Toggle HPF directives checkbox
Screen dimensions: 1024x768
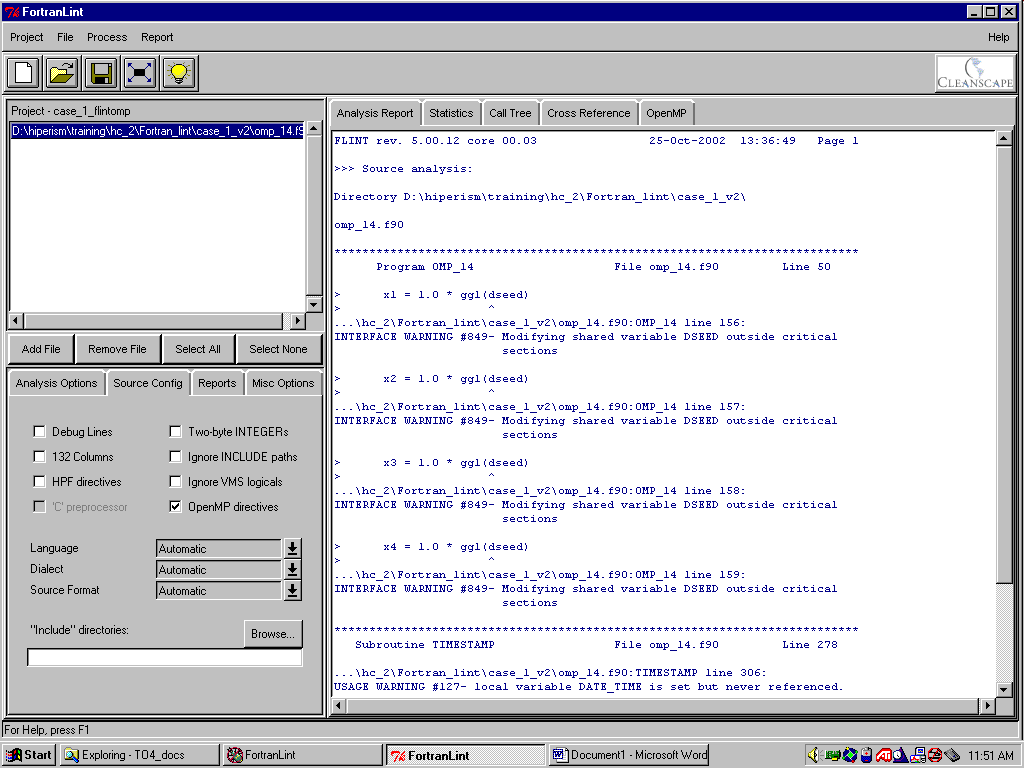[x=39, y=481]
